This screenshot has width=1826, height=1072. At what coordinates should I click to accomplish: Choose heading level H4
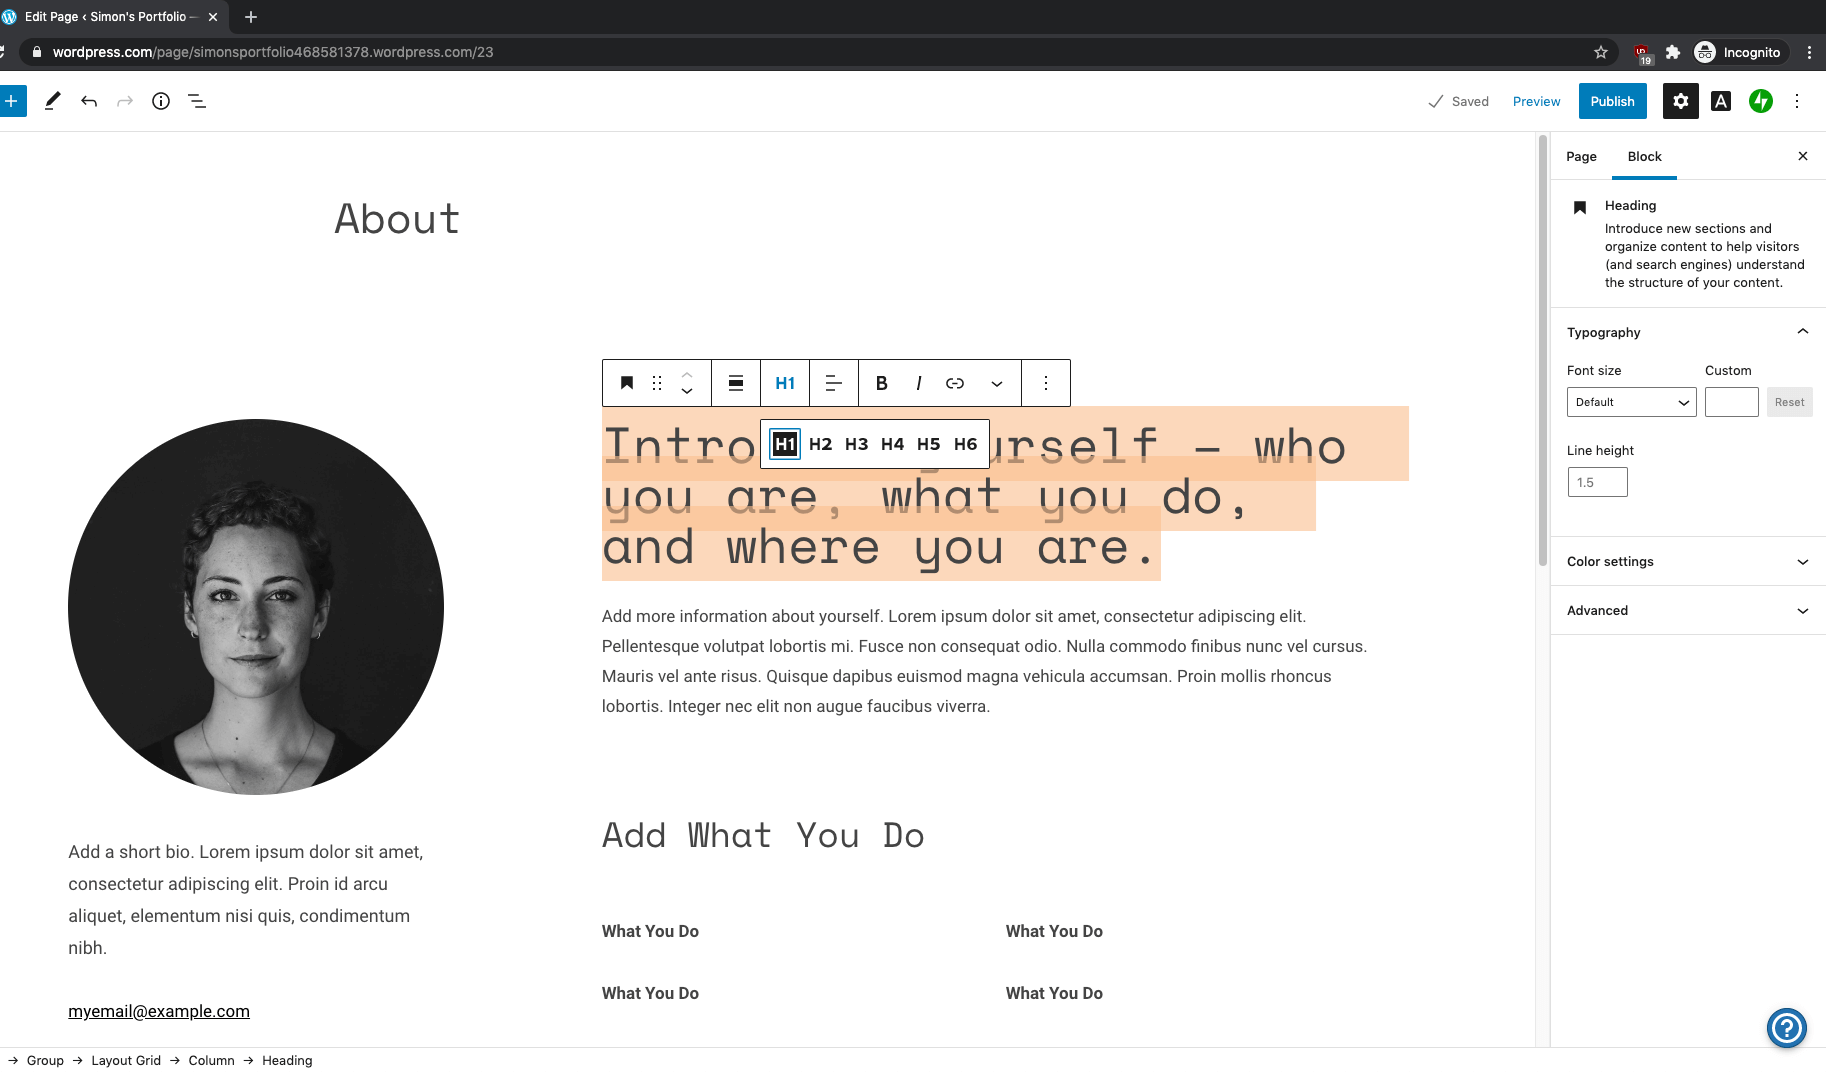coord(893,444)
